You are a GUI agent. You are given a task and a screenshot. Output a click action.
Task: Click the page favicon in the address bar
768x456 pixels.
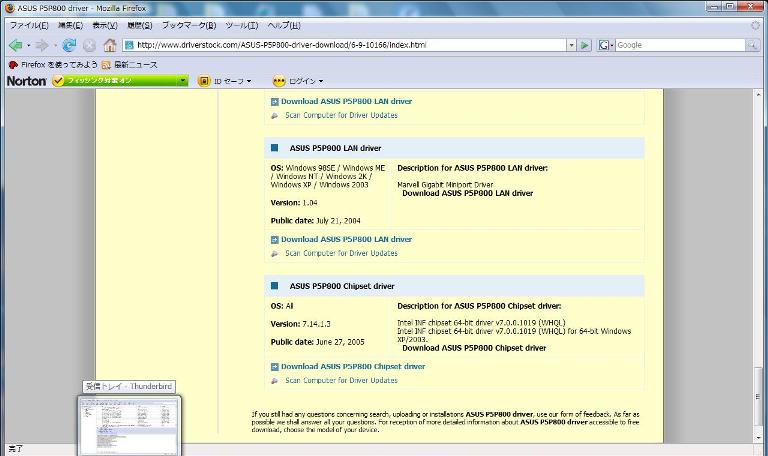pyautogui.click(x=129, y=45)
